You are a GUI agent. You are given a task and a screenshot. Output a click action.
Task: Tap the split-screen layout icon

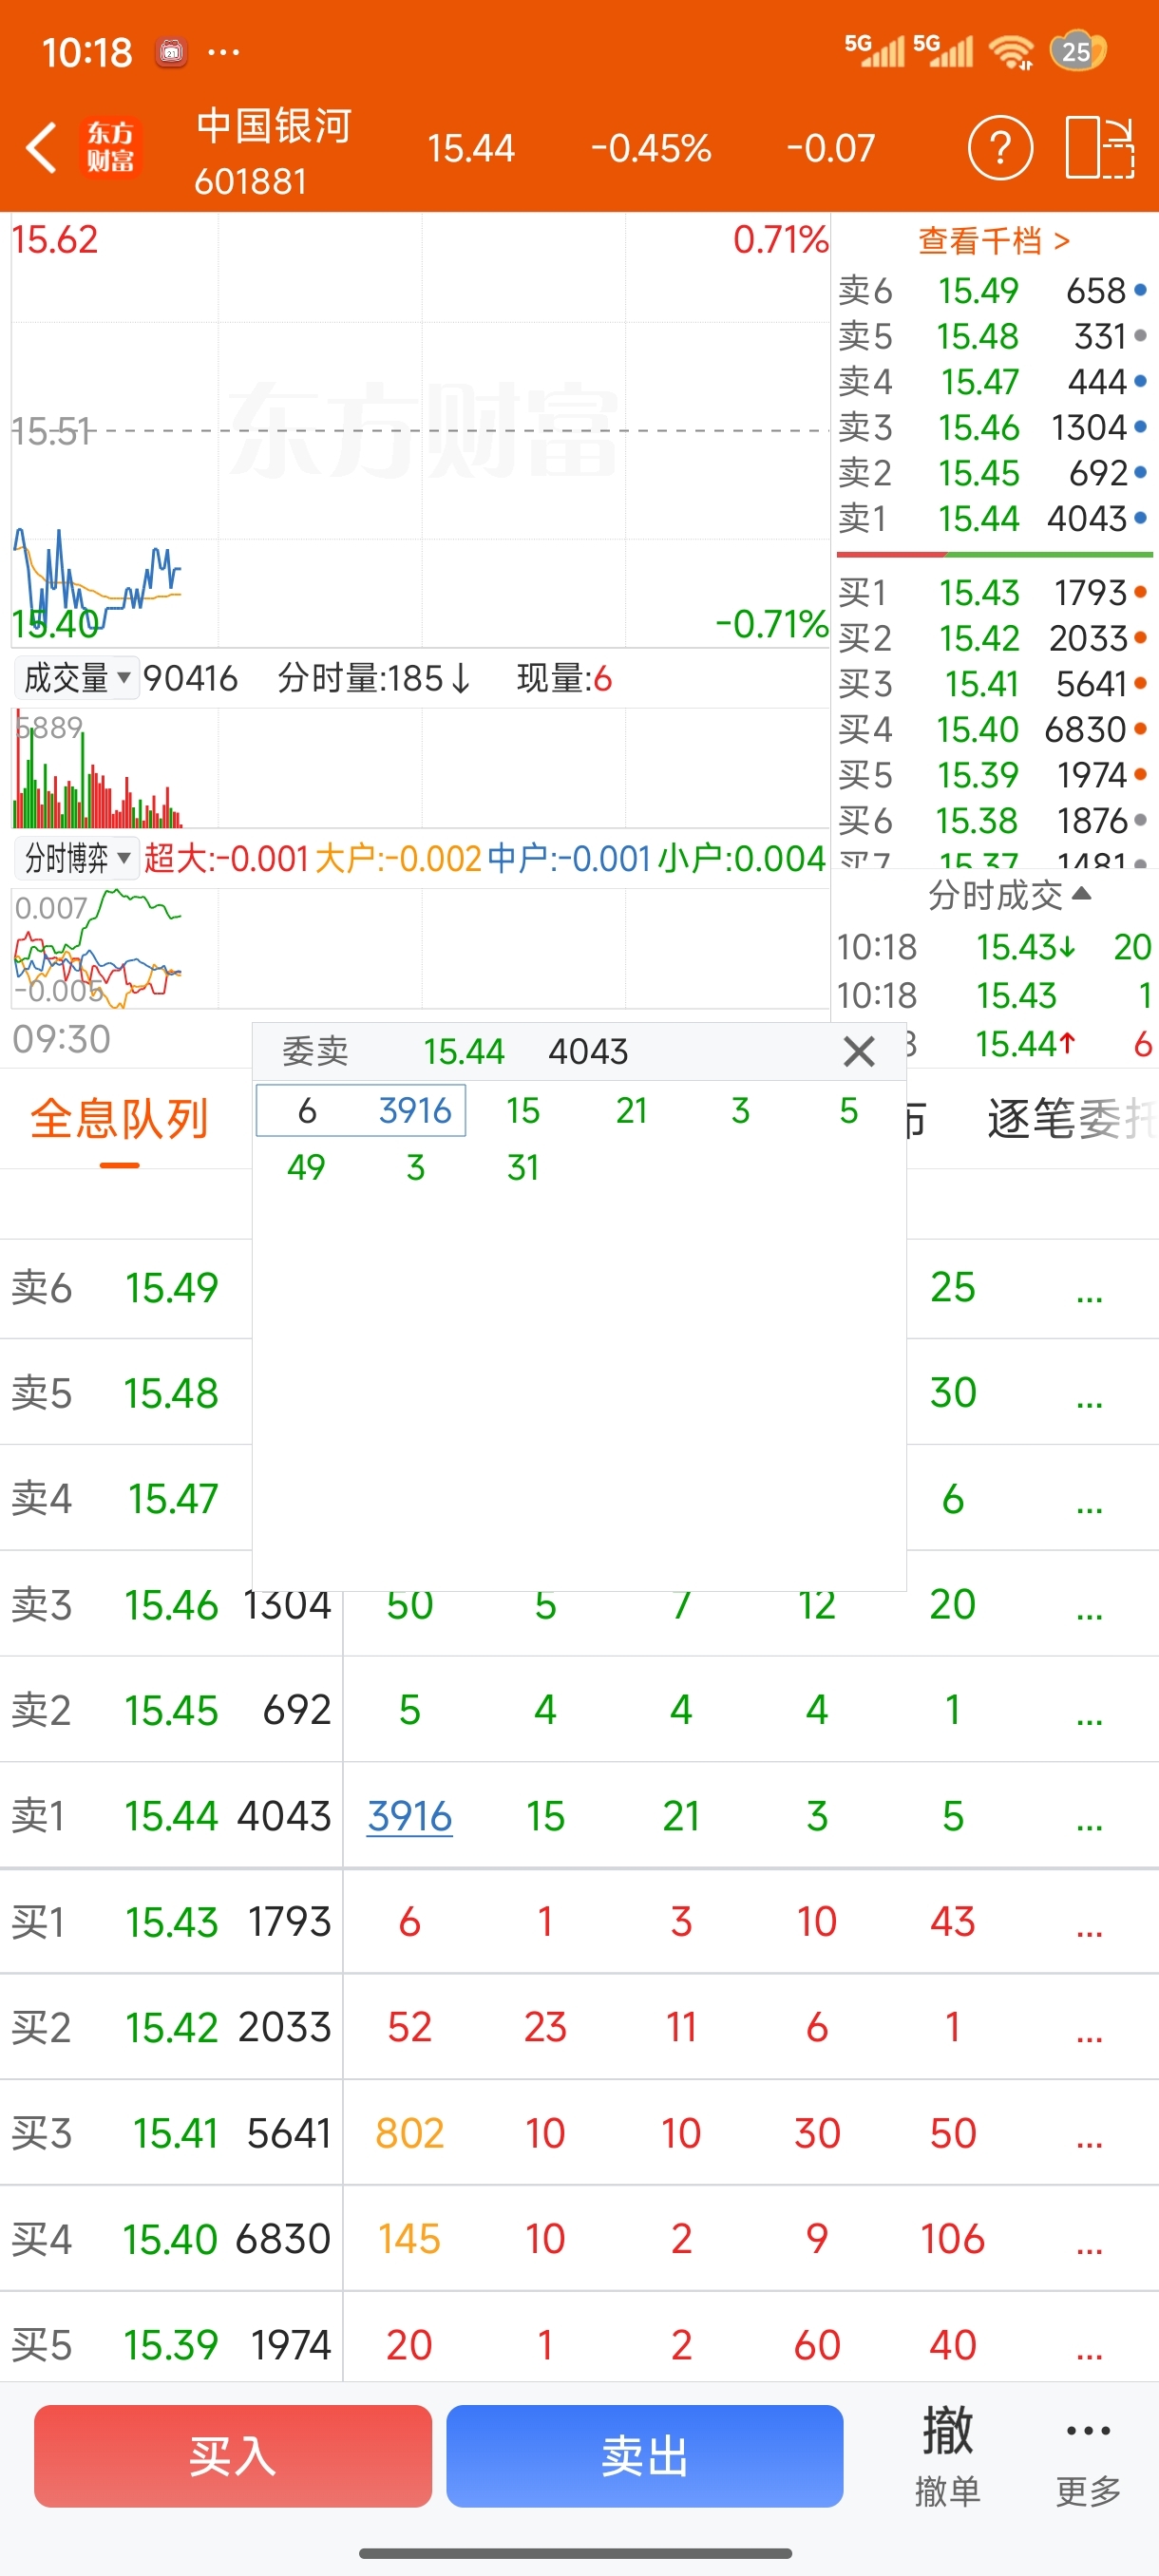[1099, 148]
